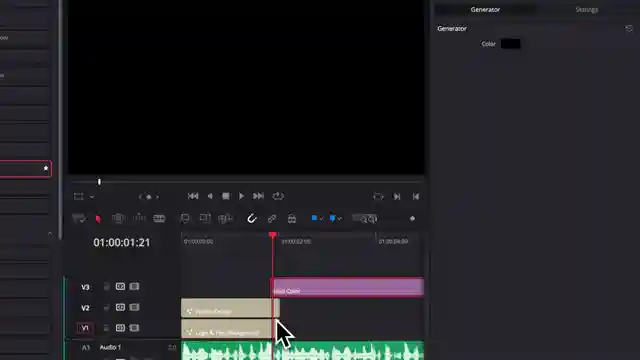Start forward playback

click(241, 196)
